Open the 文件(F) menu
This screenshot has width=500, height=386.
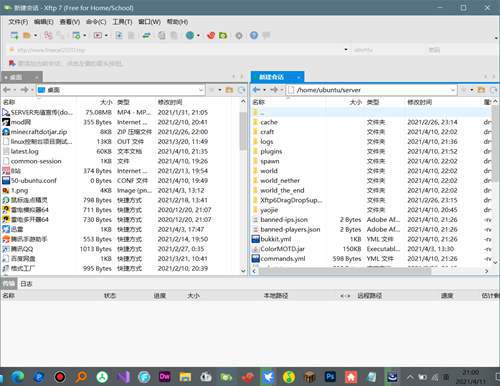pos(18,22)
